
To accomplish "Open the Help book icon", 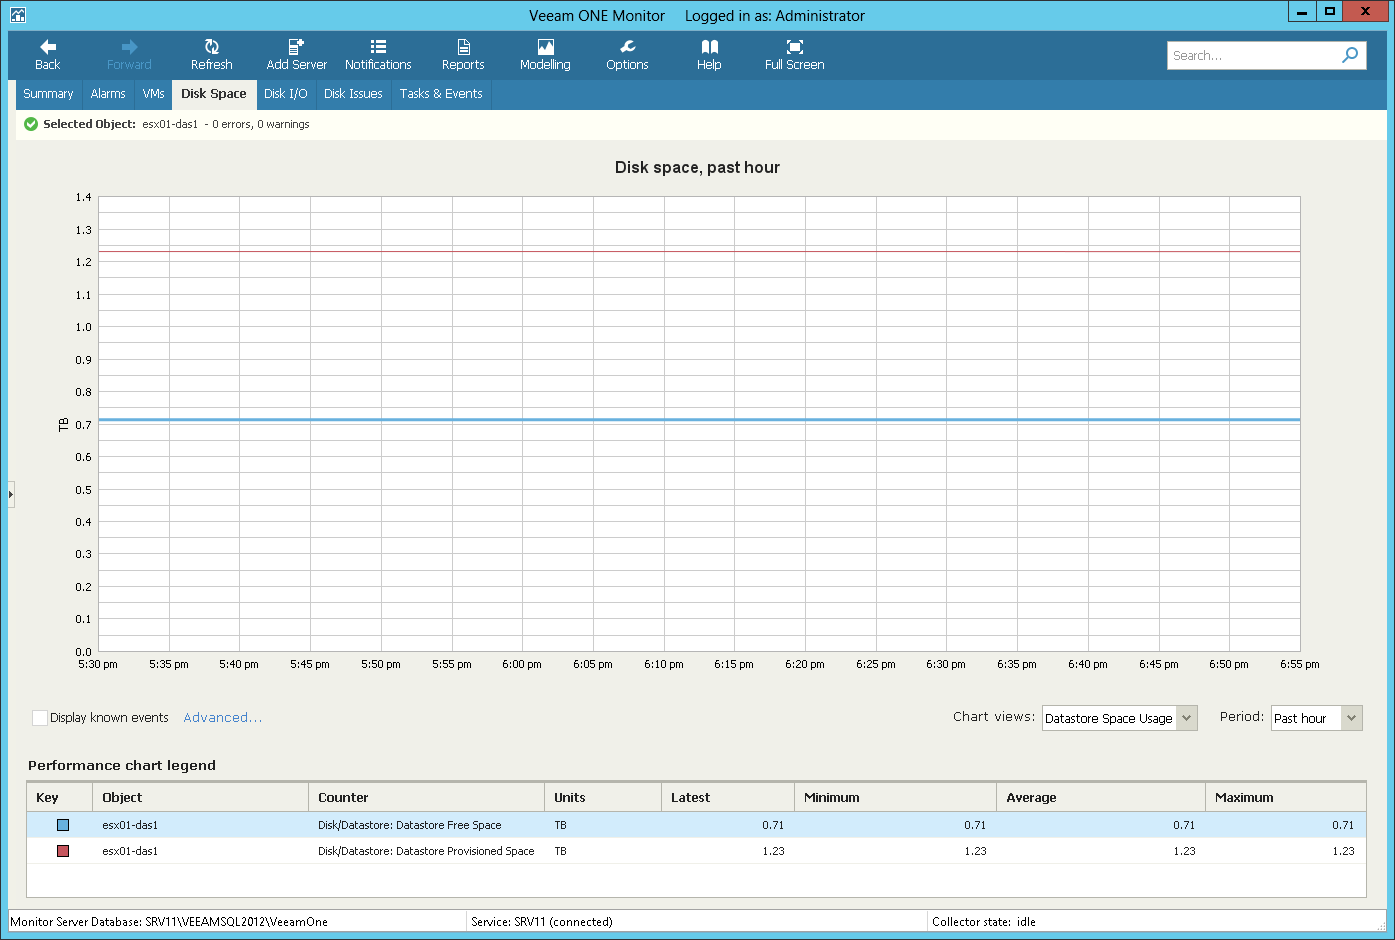I will click(709, 47).
